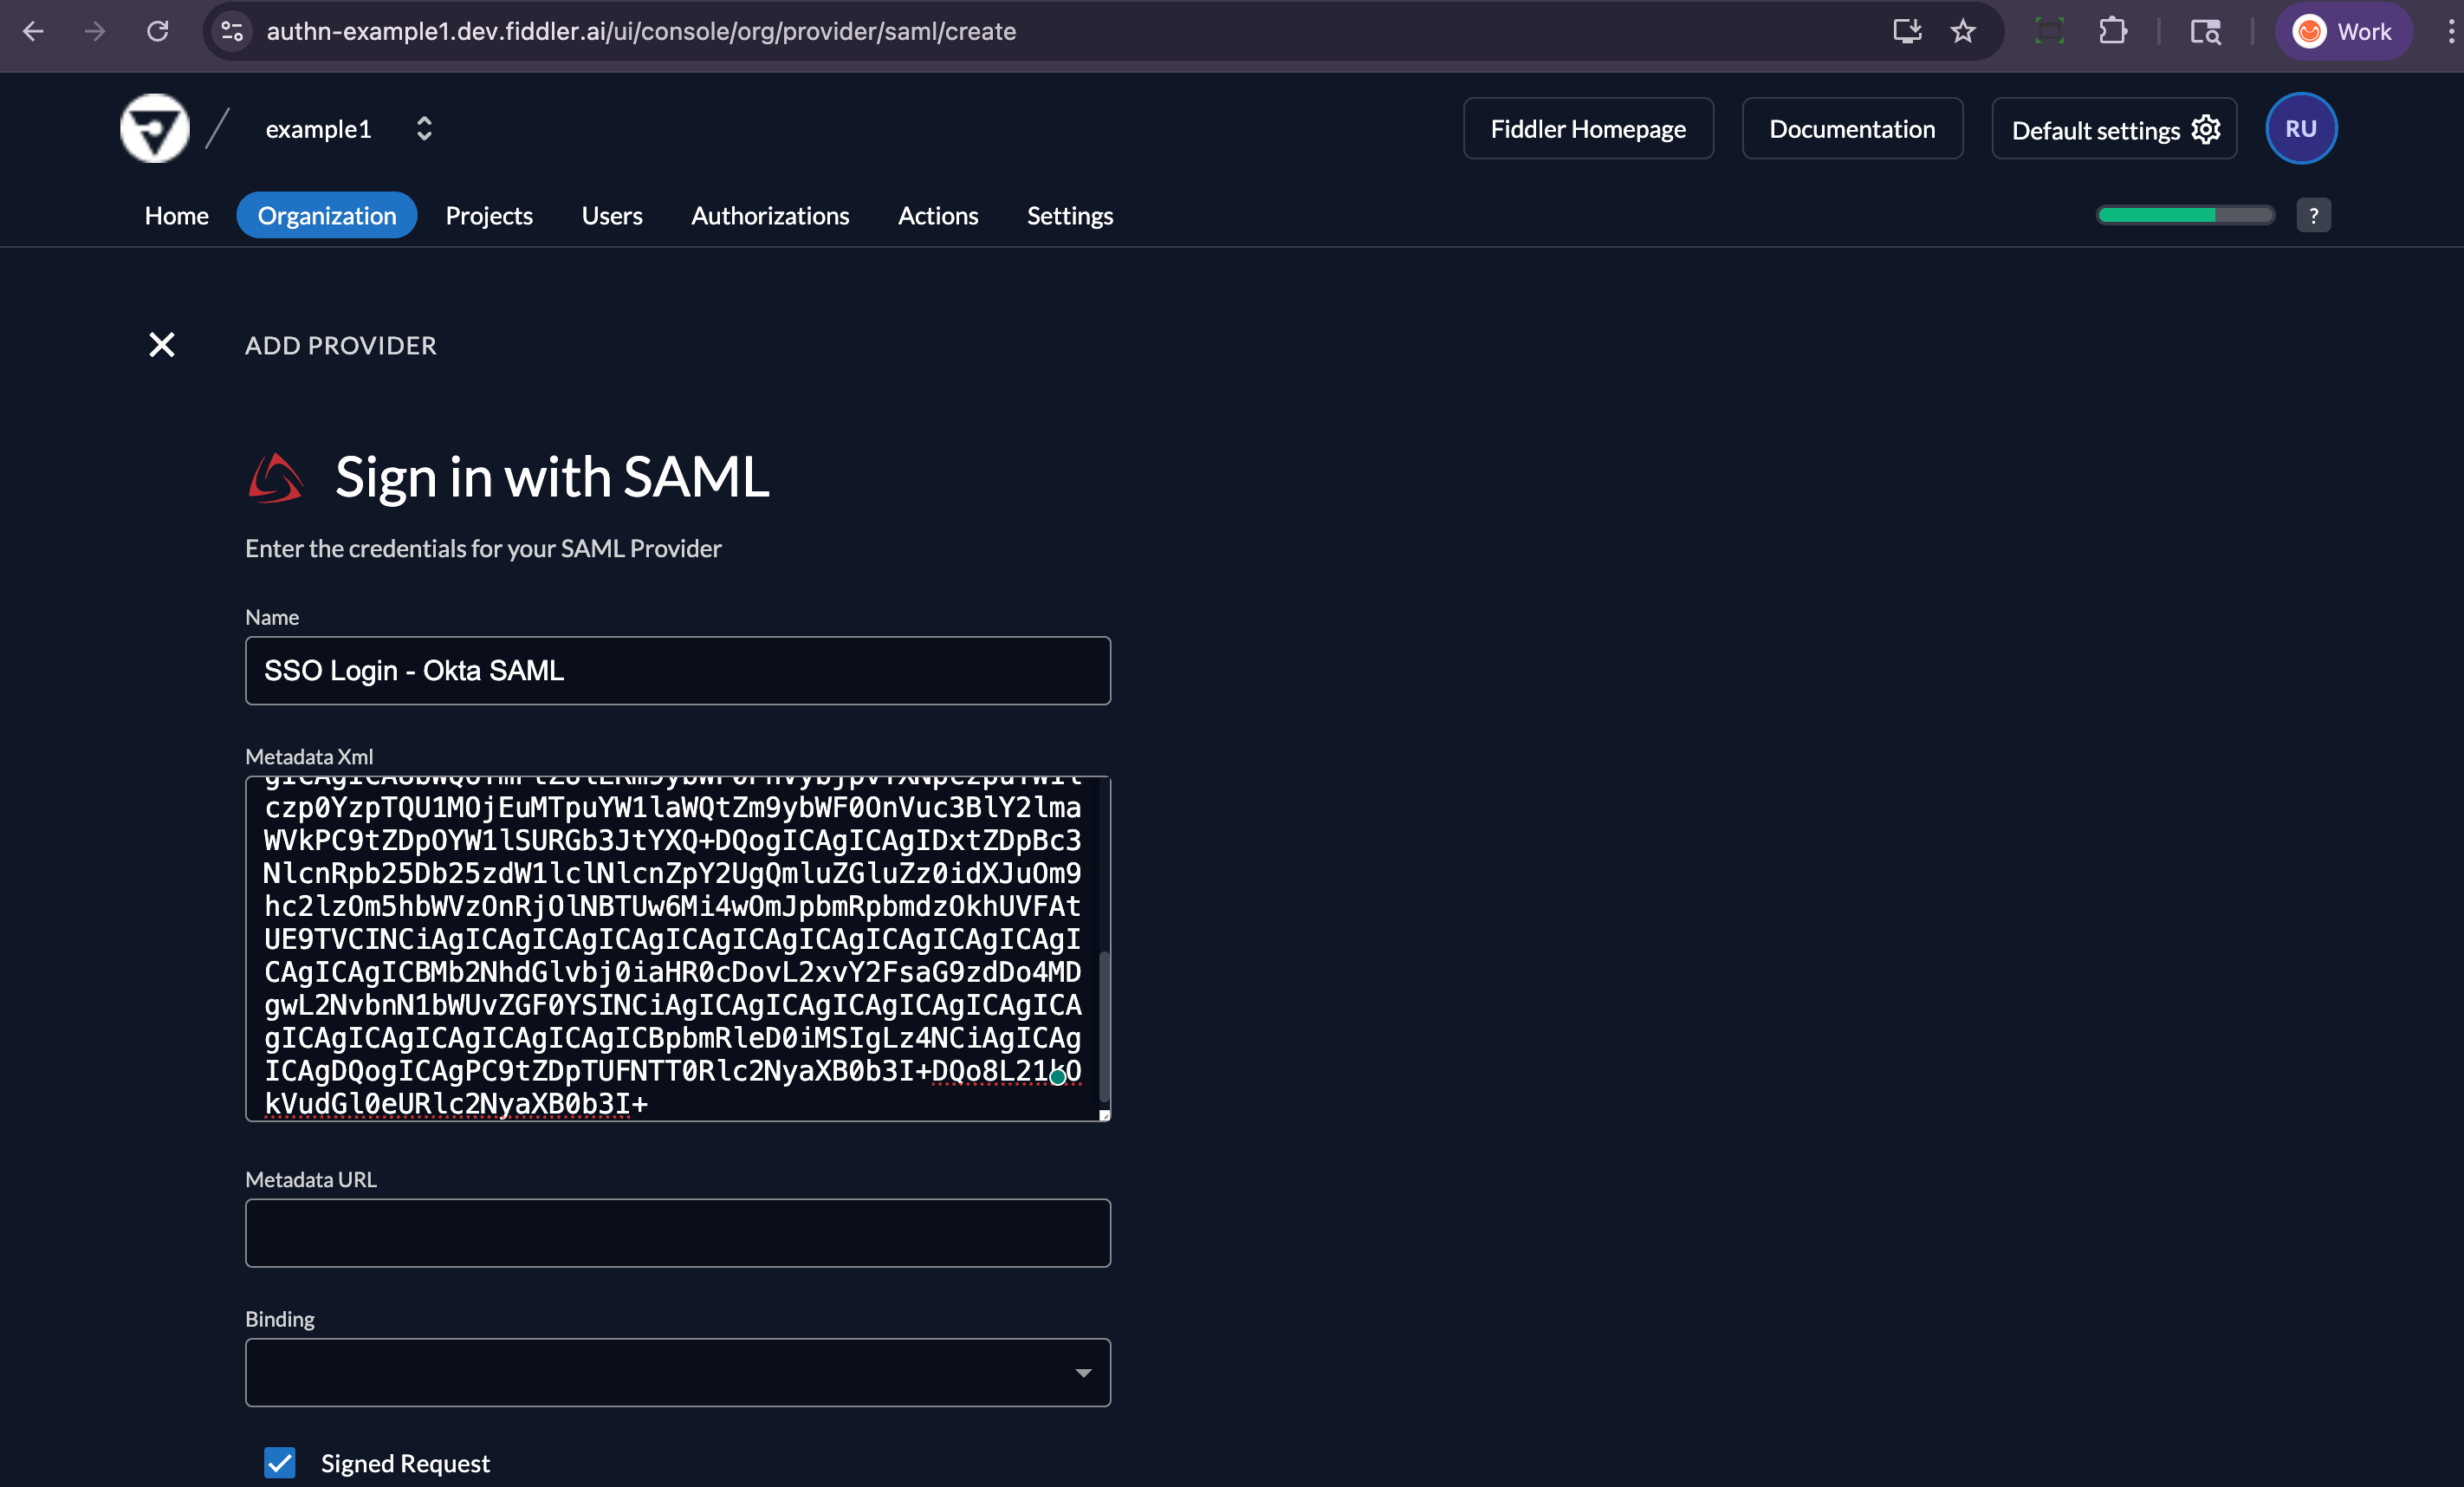
Task: Click the green progress bar near Settings
Action: tap(2184, 214)
